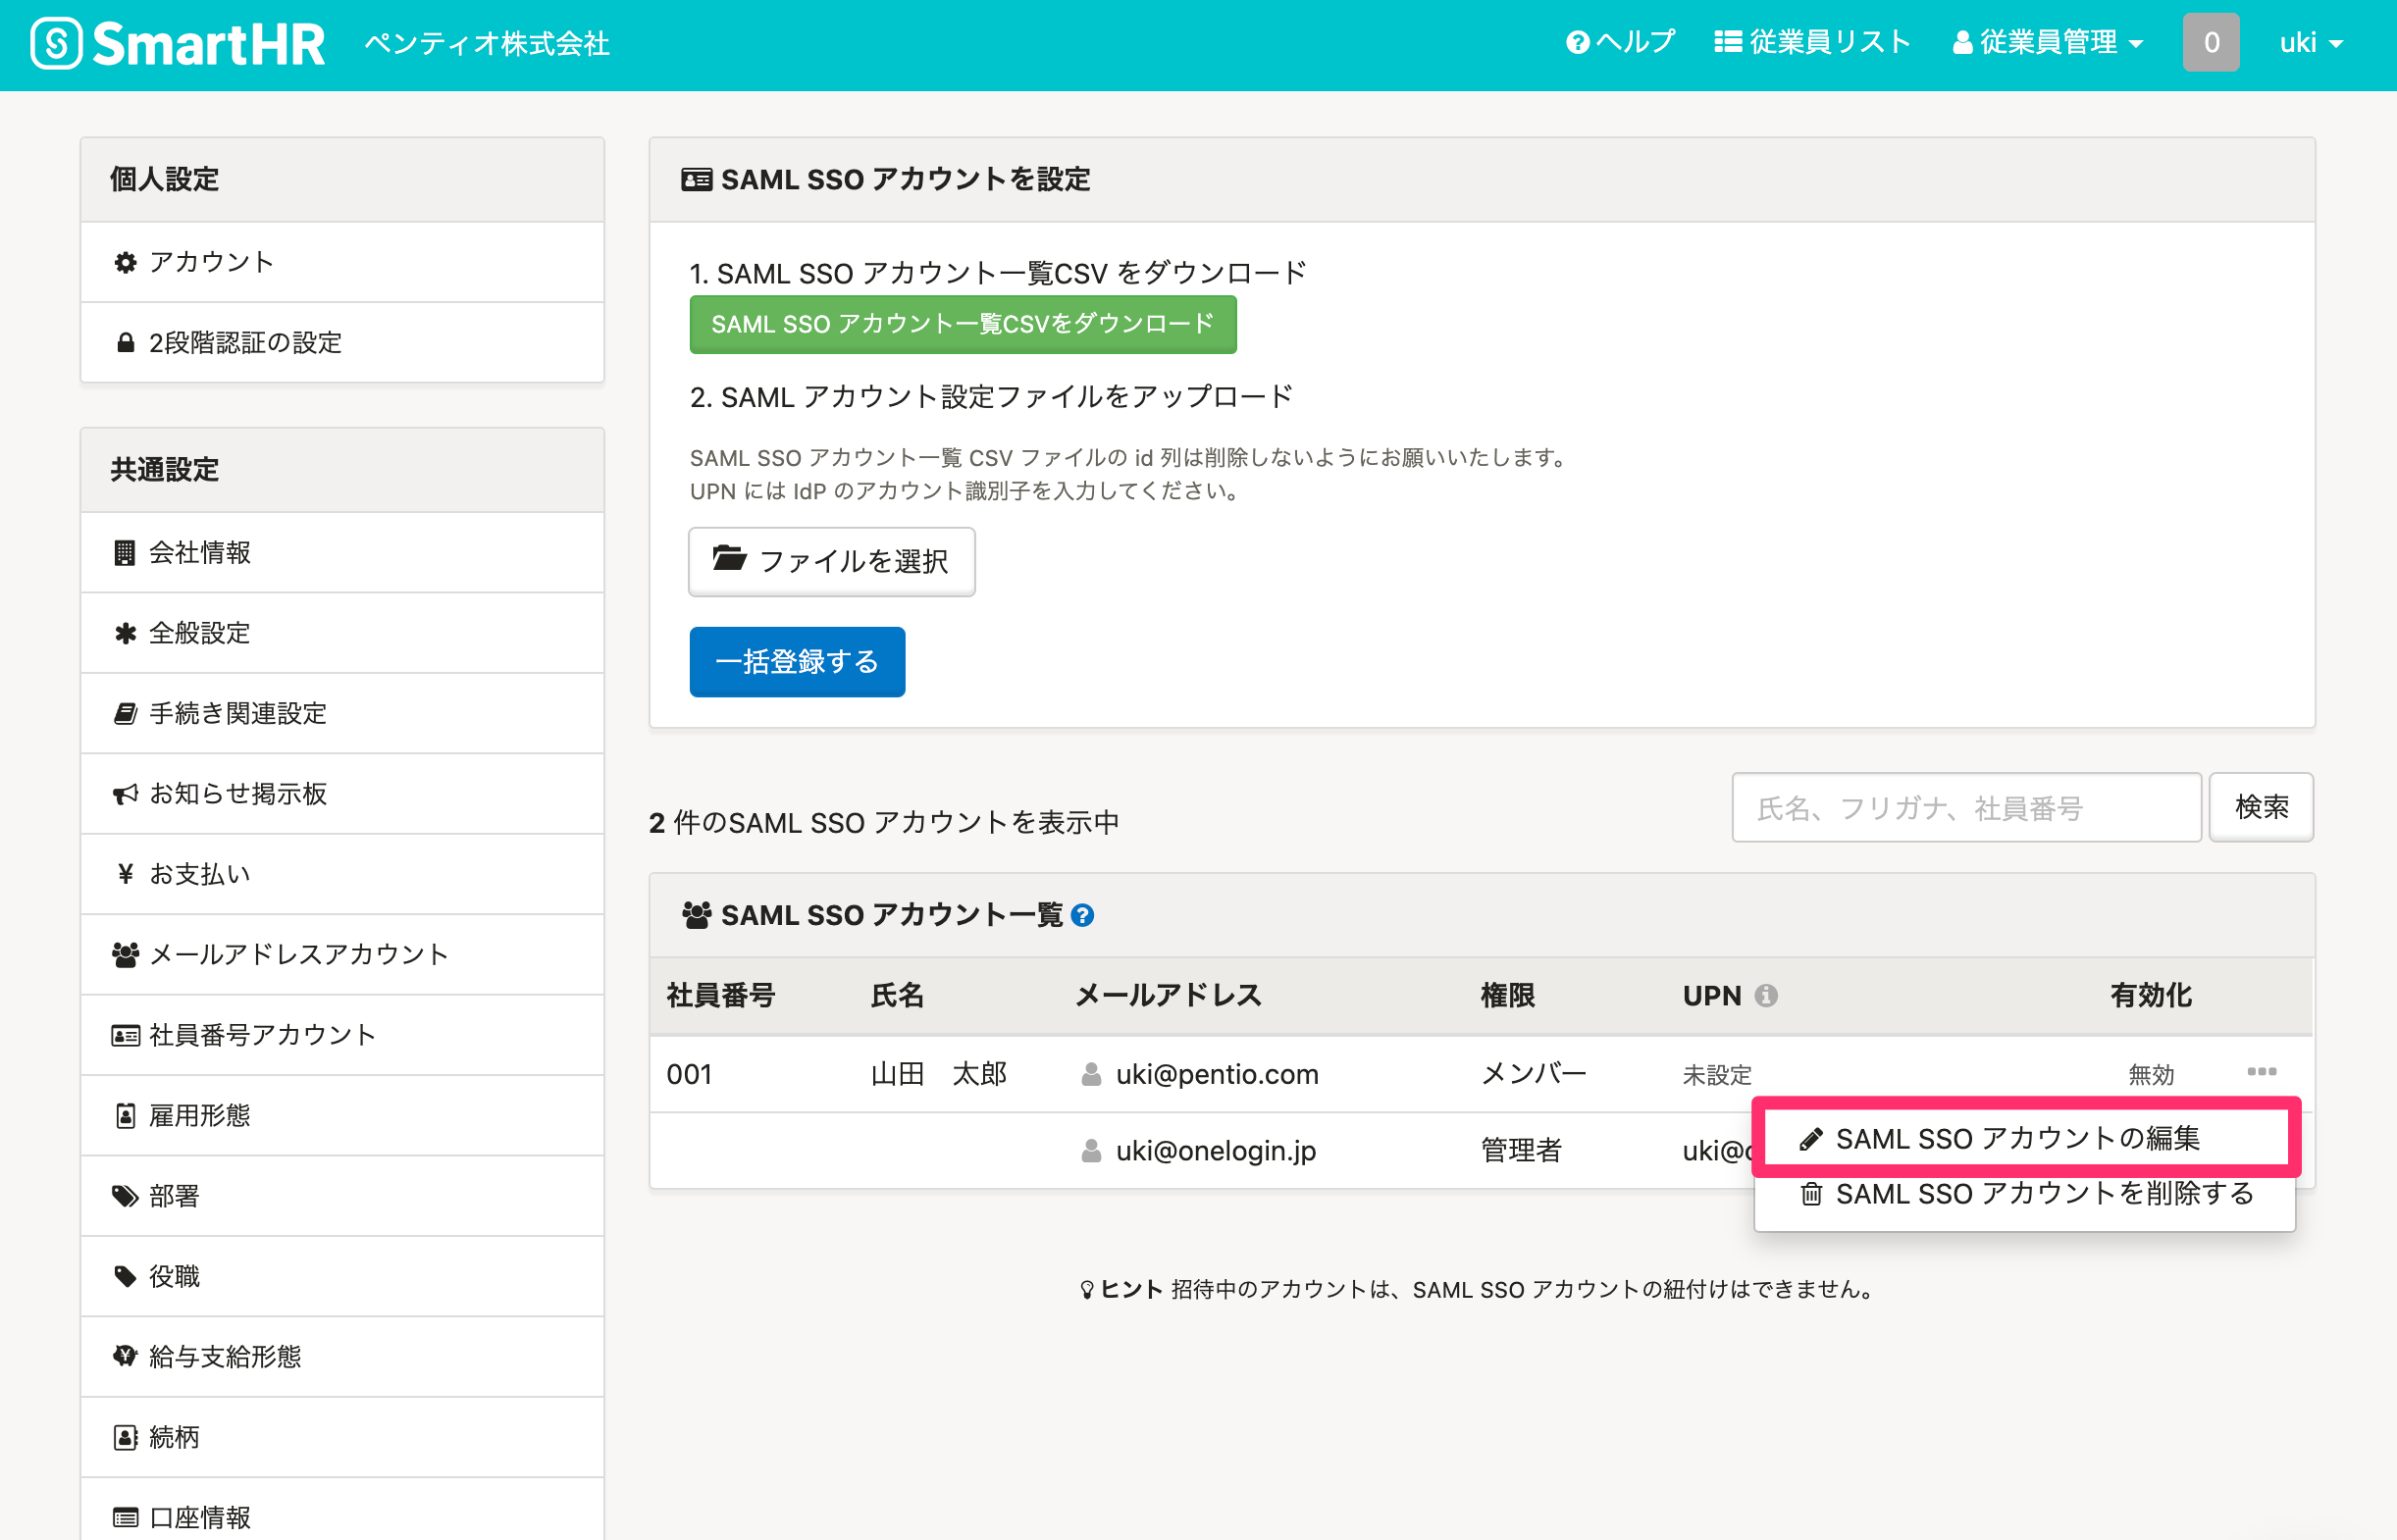Viewport: 2397px width, 1540px height.
Task: Click the メンバー role cell
Action: point(1533,1074)
